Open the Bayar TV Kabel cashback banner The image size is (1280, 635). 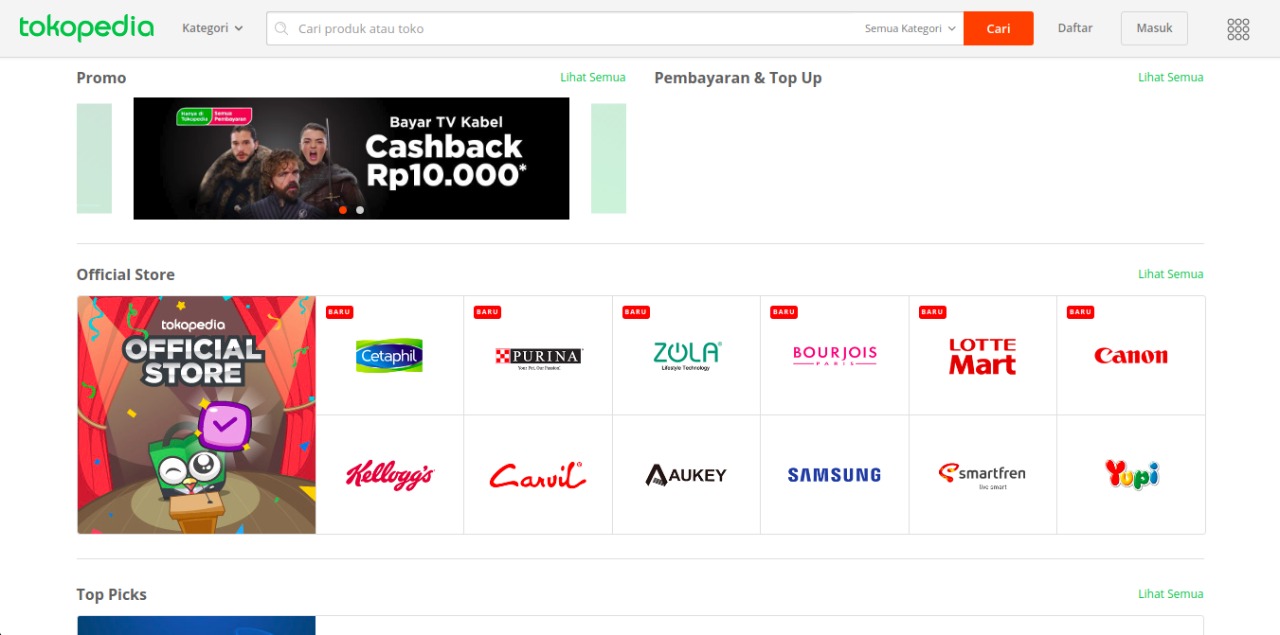pos(351,158)
